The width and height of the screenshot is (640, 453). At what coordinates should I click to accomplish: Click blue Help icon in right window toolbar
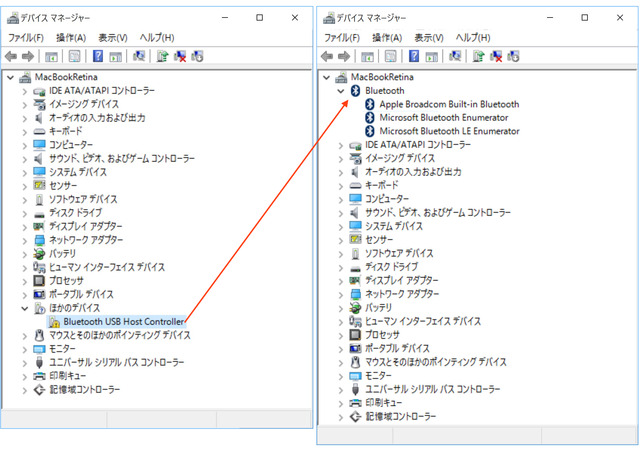pos(414,56)
